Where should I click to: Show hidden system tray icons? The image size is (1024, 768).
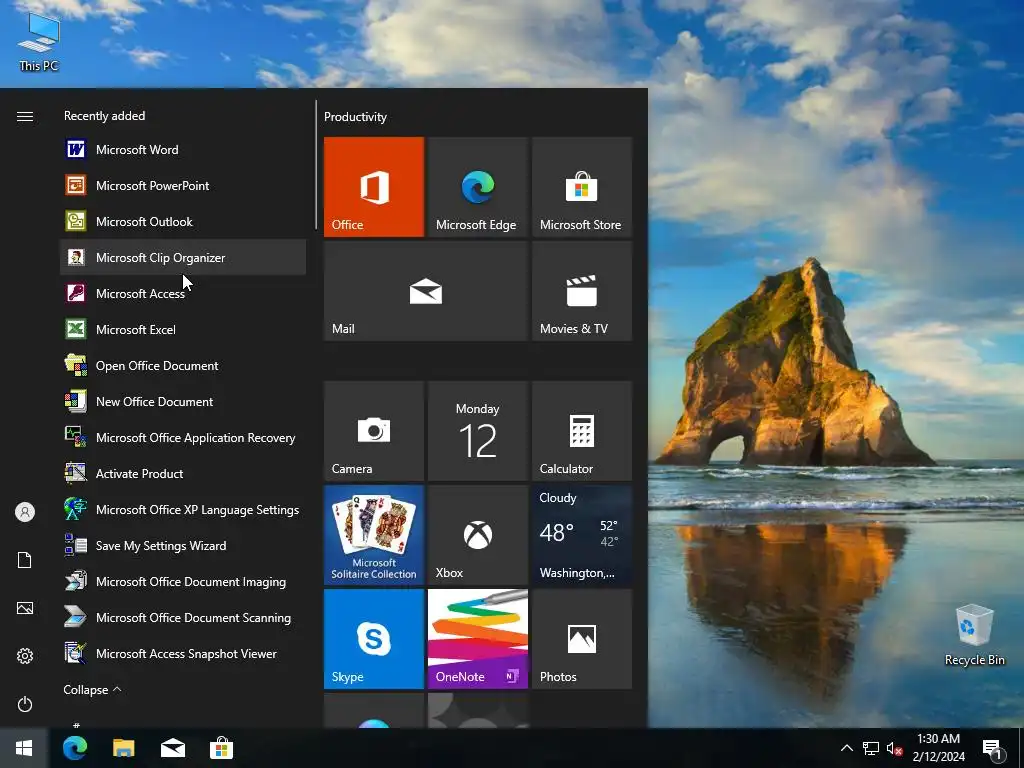click(x=846, y=748)
